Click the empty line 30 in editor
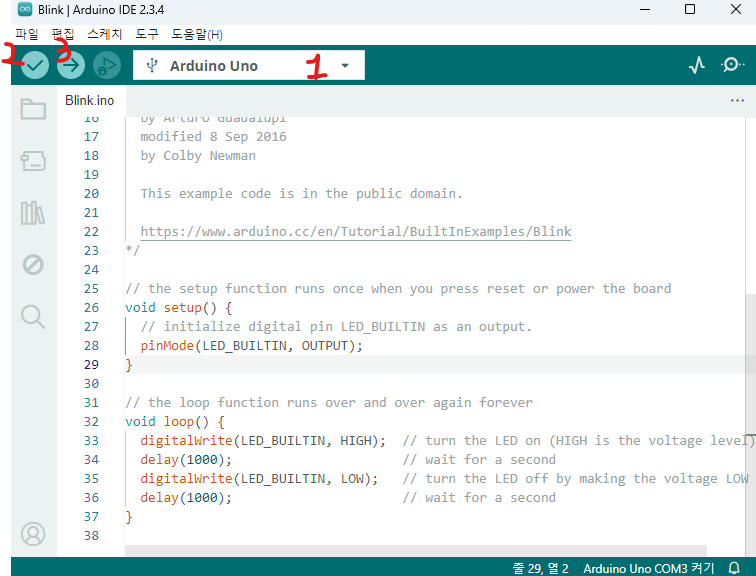This screenshot has height=576, width=756. point(434,384)
